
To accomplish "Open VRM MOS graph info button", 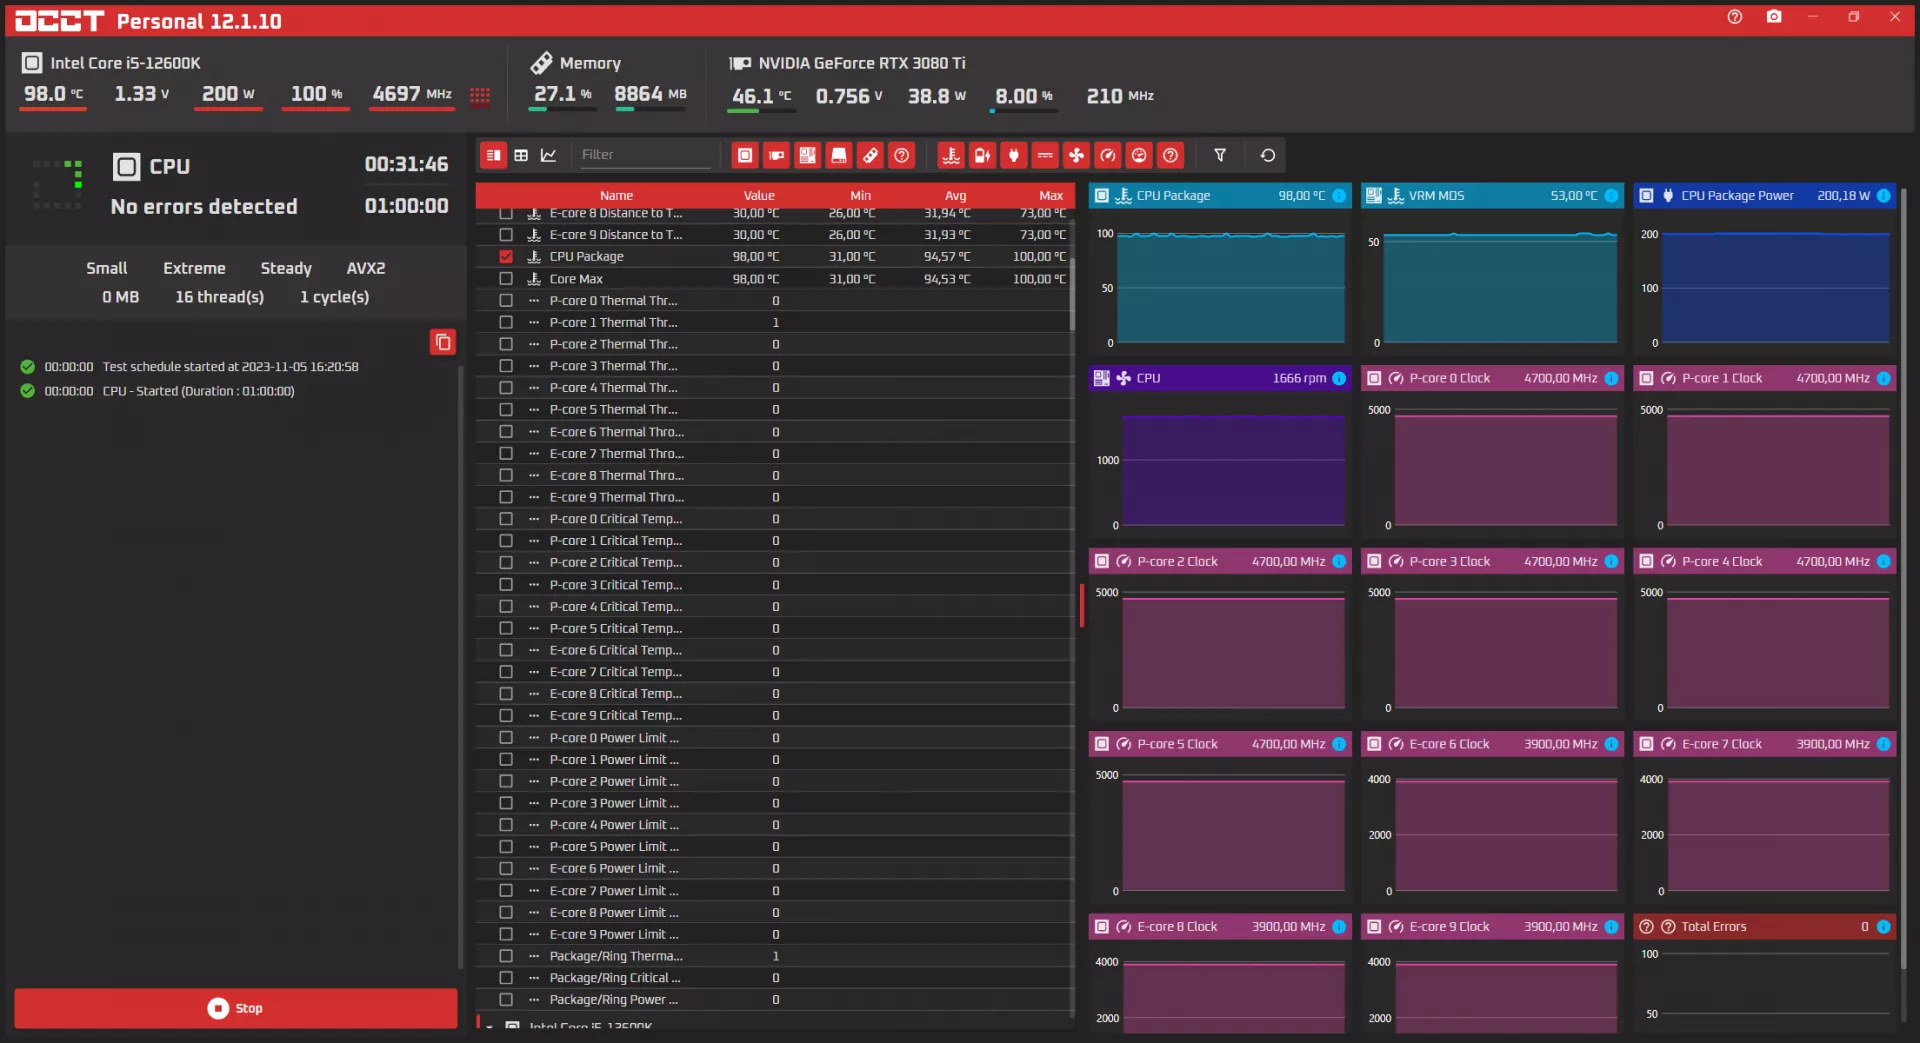I will 1611,196.
